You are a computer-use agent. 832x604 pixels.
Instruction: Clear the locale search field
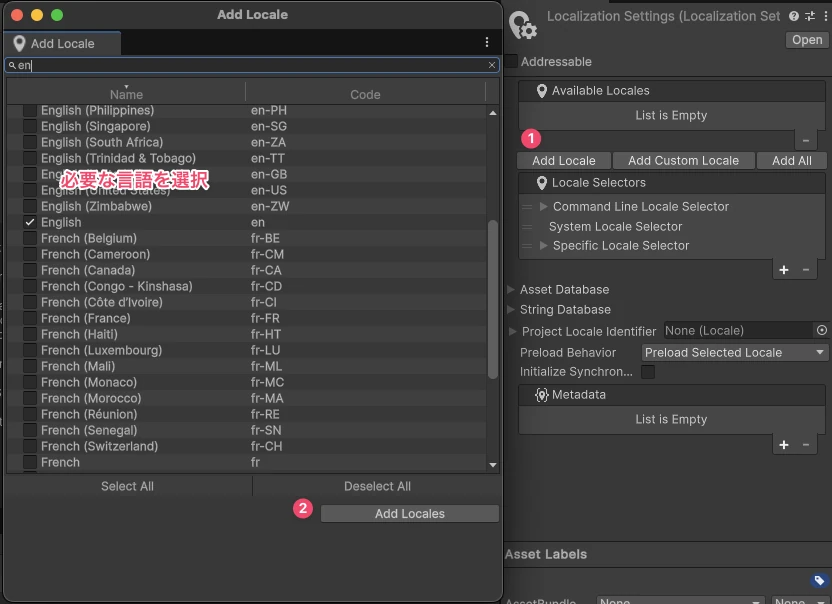coord(492,65)
